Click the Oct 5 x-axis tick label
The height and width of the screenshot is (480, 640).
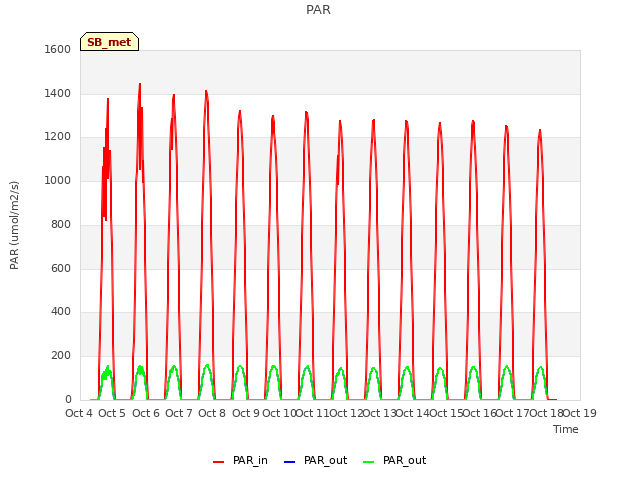[112, 413]
